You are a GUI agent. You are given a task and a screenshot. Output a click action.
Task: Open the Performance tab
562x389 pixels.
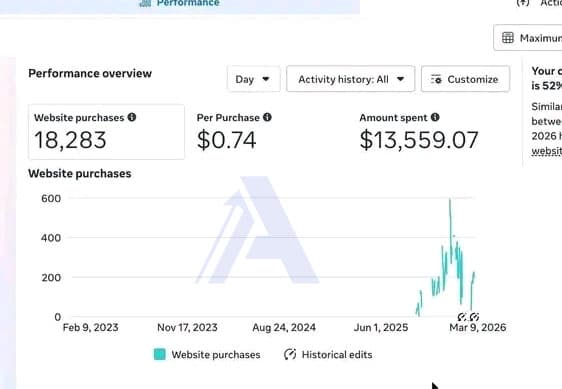click(x=180, y=4)
